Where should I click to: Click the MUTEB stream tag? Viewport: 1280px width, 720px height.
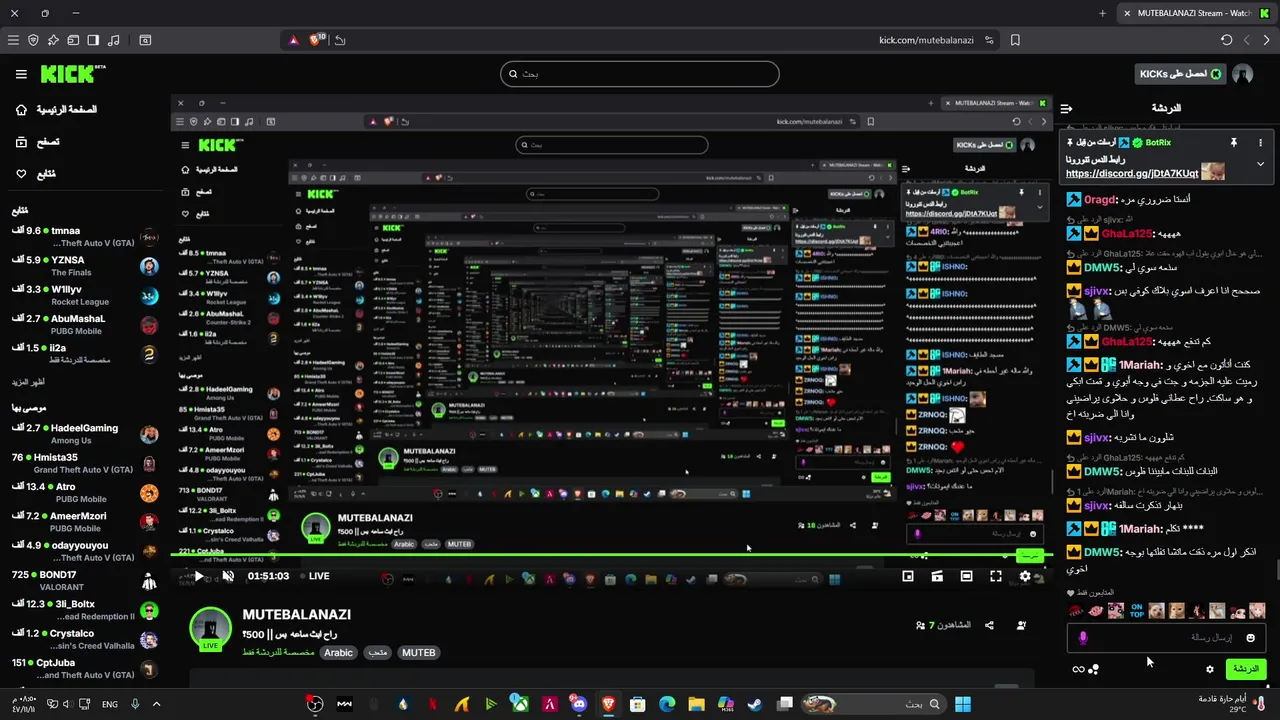(418, 652)
